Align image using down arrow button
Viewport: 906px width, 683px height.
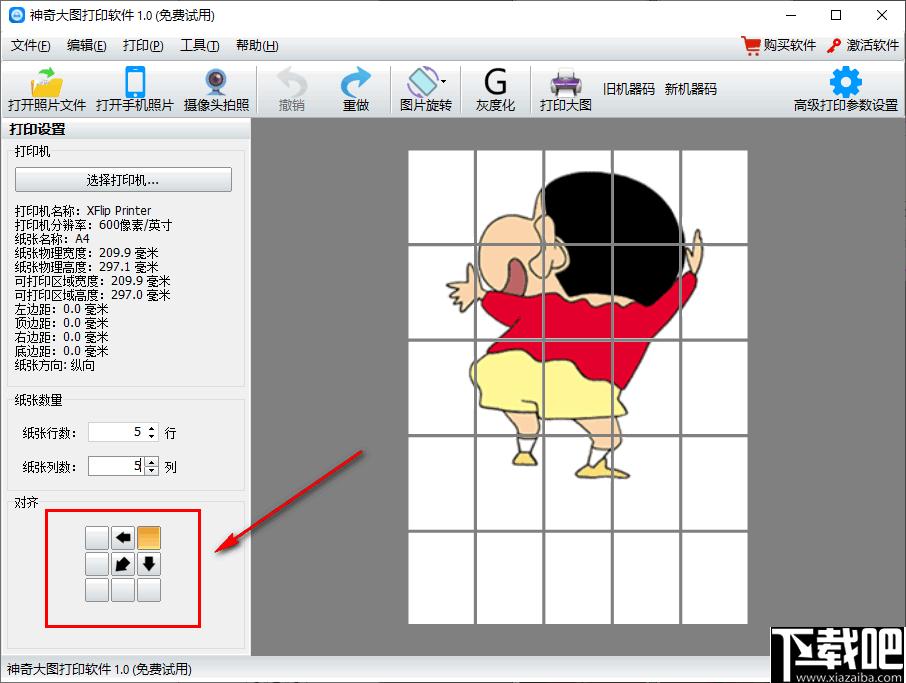149,564
